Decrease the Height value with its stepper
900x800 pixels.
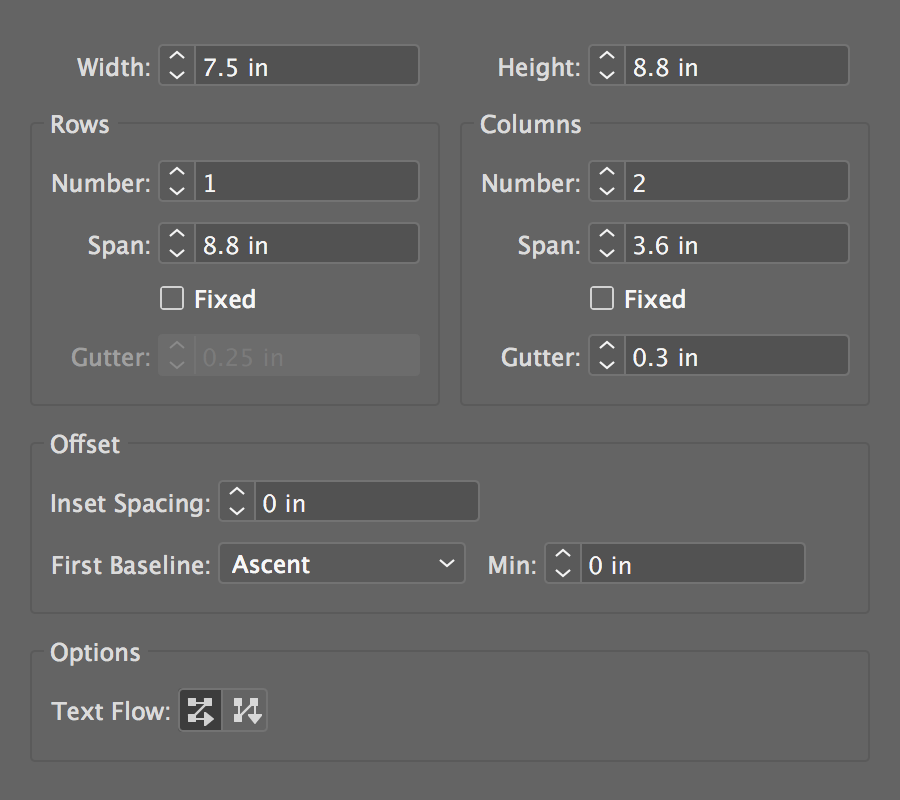click(x=607, y=72)
